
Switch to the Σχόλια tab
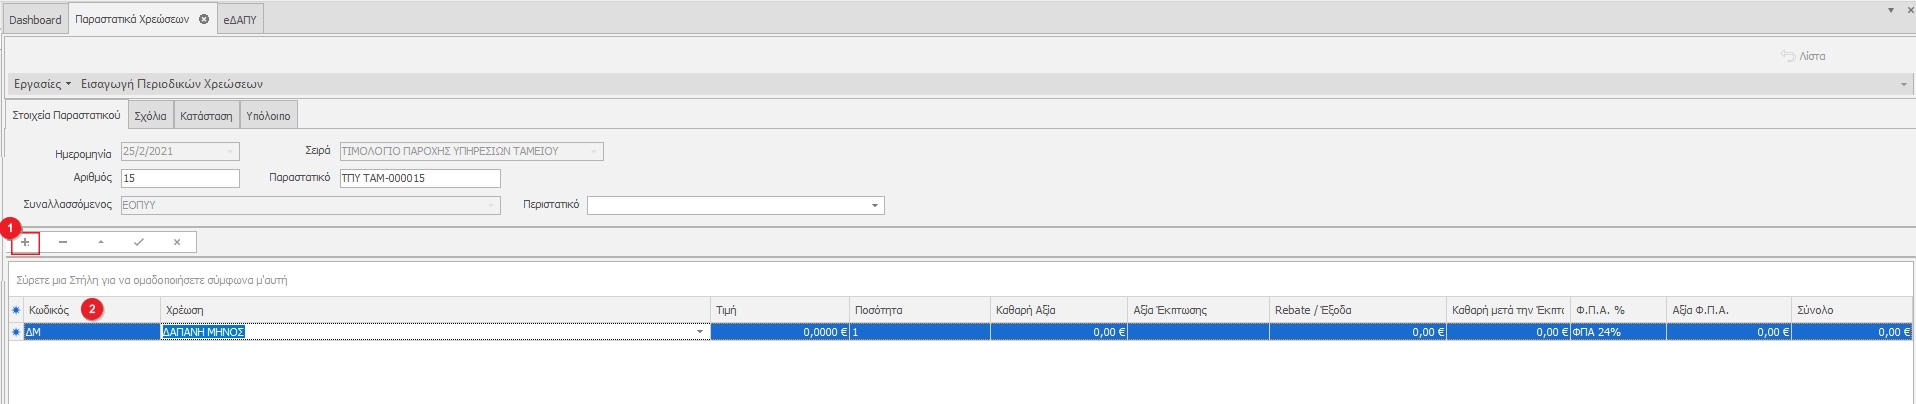[150, 116]
